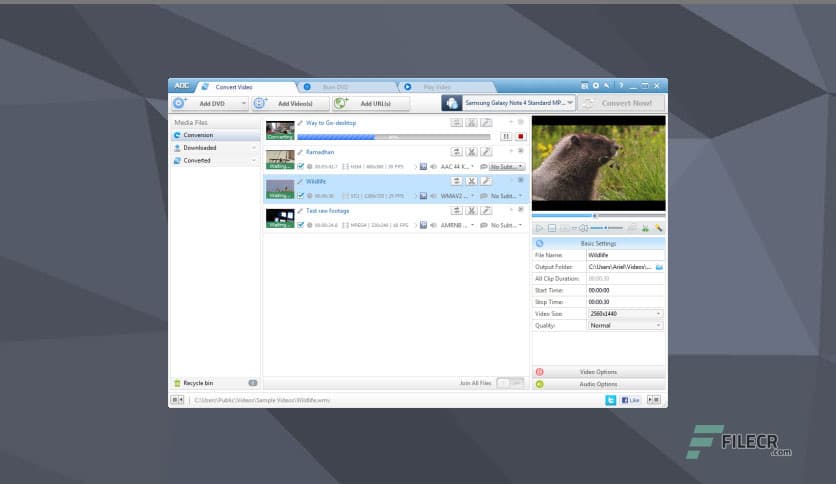Viewport: 836px width, 484px height.
Task: Click the save icon in the Wildlife row
Action: [x=423, y=196]
